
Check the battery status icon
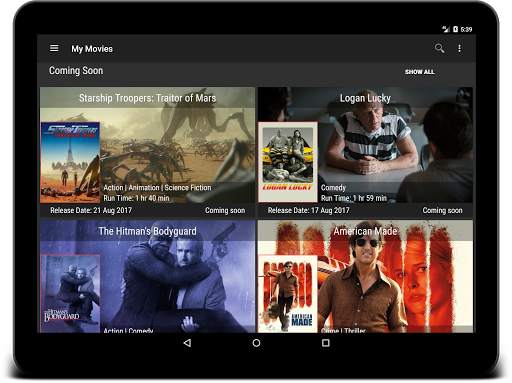click(x=455, y=29)
